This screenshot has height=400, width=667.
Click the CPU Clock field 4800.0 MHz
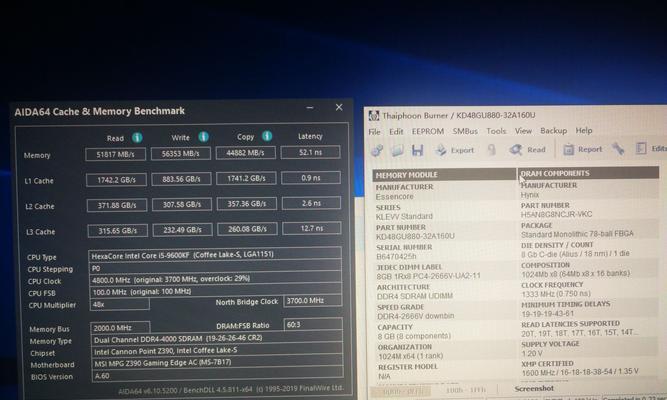215,279
